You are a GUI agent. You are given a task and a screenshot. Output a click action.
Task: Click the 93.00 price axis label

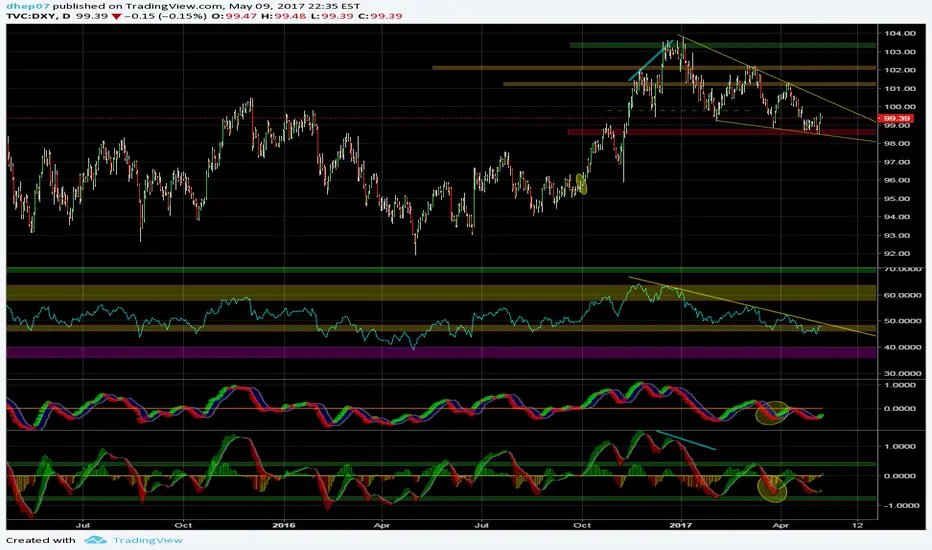(x=897, y=235)
